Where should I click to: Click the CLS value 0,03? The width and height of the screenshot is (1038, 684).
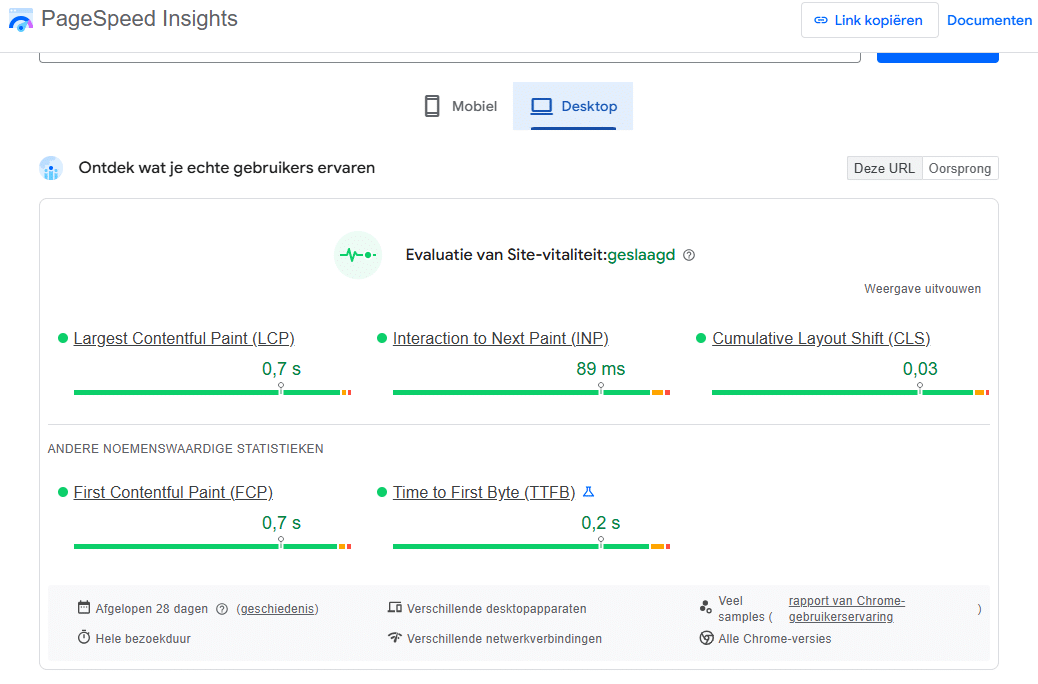(x=920, y=369)
